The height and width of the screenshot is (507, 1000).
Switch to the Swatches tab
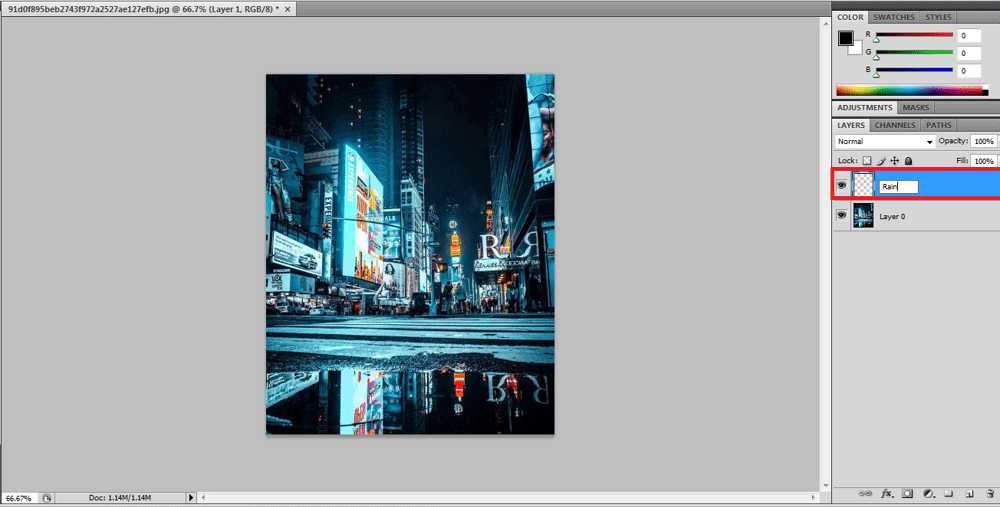(893, 17)
